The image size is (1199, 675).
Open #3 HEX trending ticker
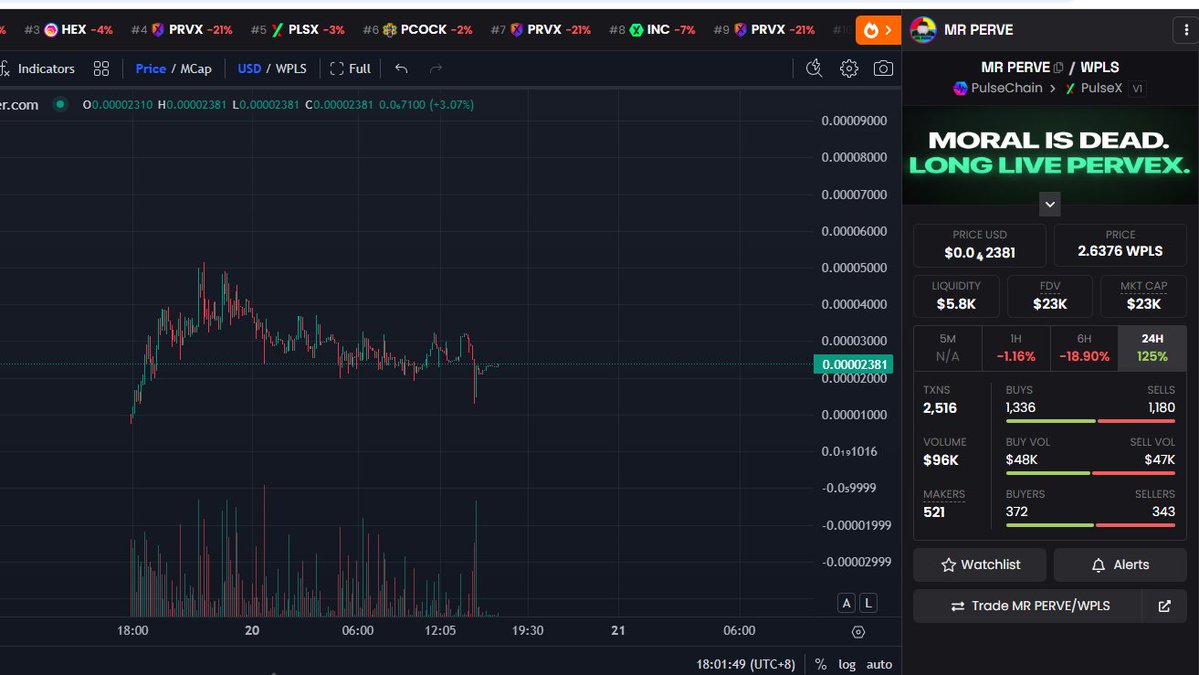(68, 30)
